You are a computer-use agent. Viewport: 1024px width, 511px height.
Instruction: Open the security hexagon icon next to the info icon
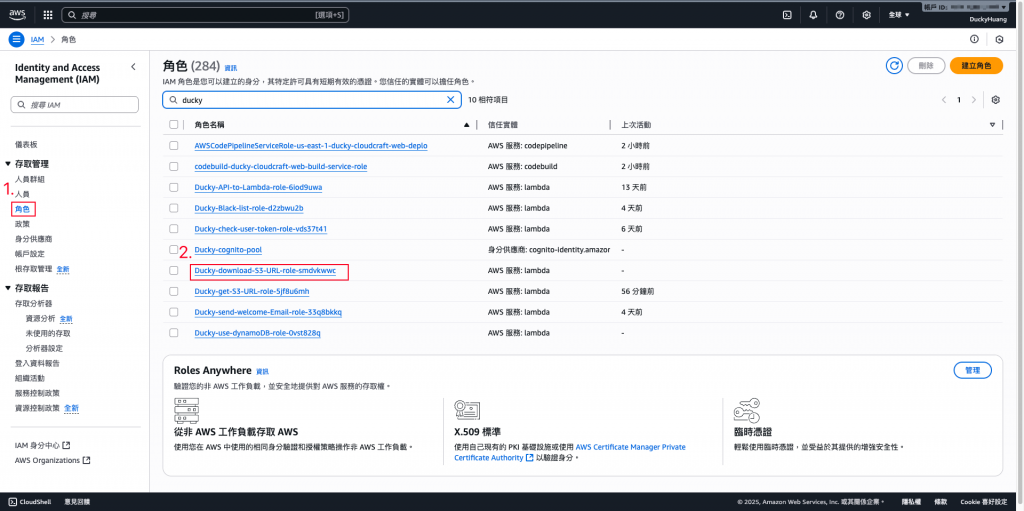(x=999, y=39)
